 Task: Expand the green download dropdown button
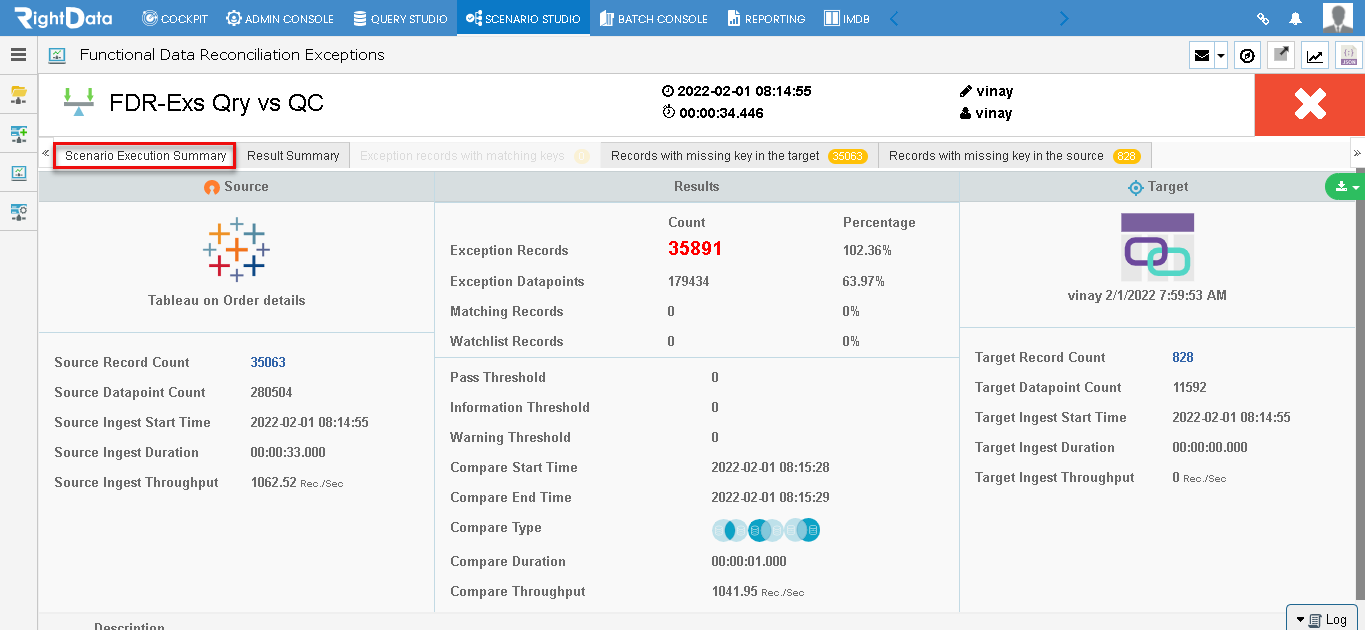pos(1344,187)
